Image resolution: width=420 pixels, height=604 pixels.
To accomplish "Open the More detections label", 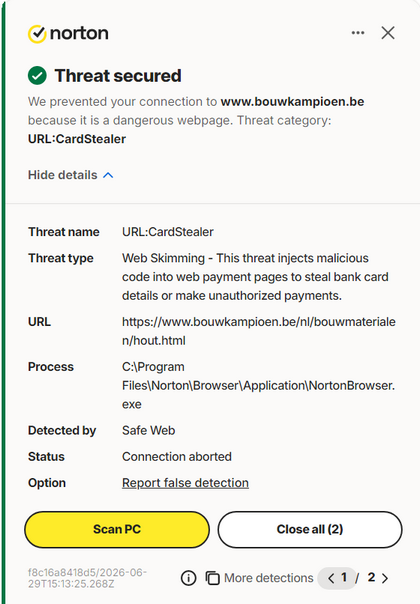I will 269,578.
